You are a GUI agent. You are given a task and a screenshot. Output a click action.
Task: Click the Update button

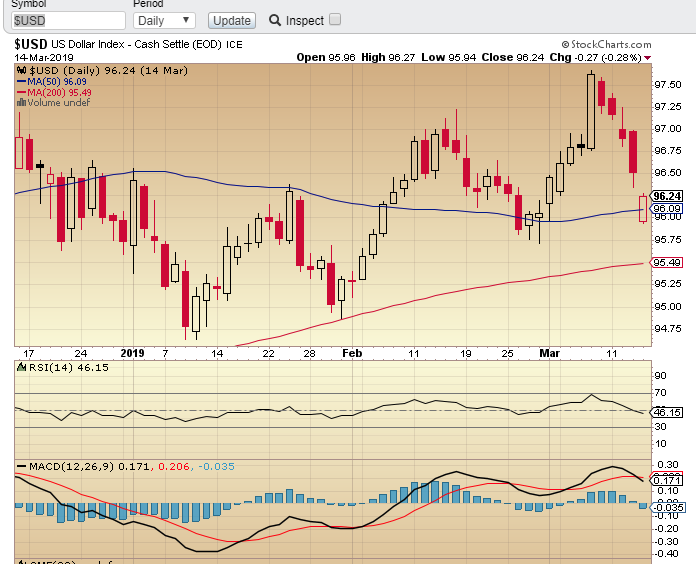(x=232, y=21)
